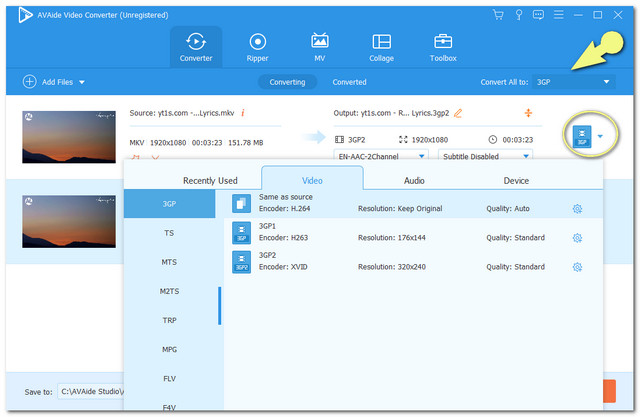Click the output filename Lyrics.3gp2
This screenshot has width=640, height=417.
[x=405, y=113]
